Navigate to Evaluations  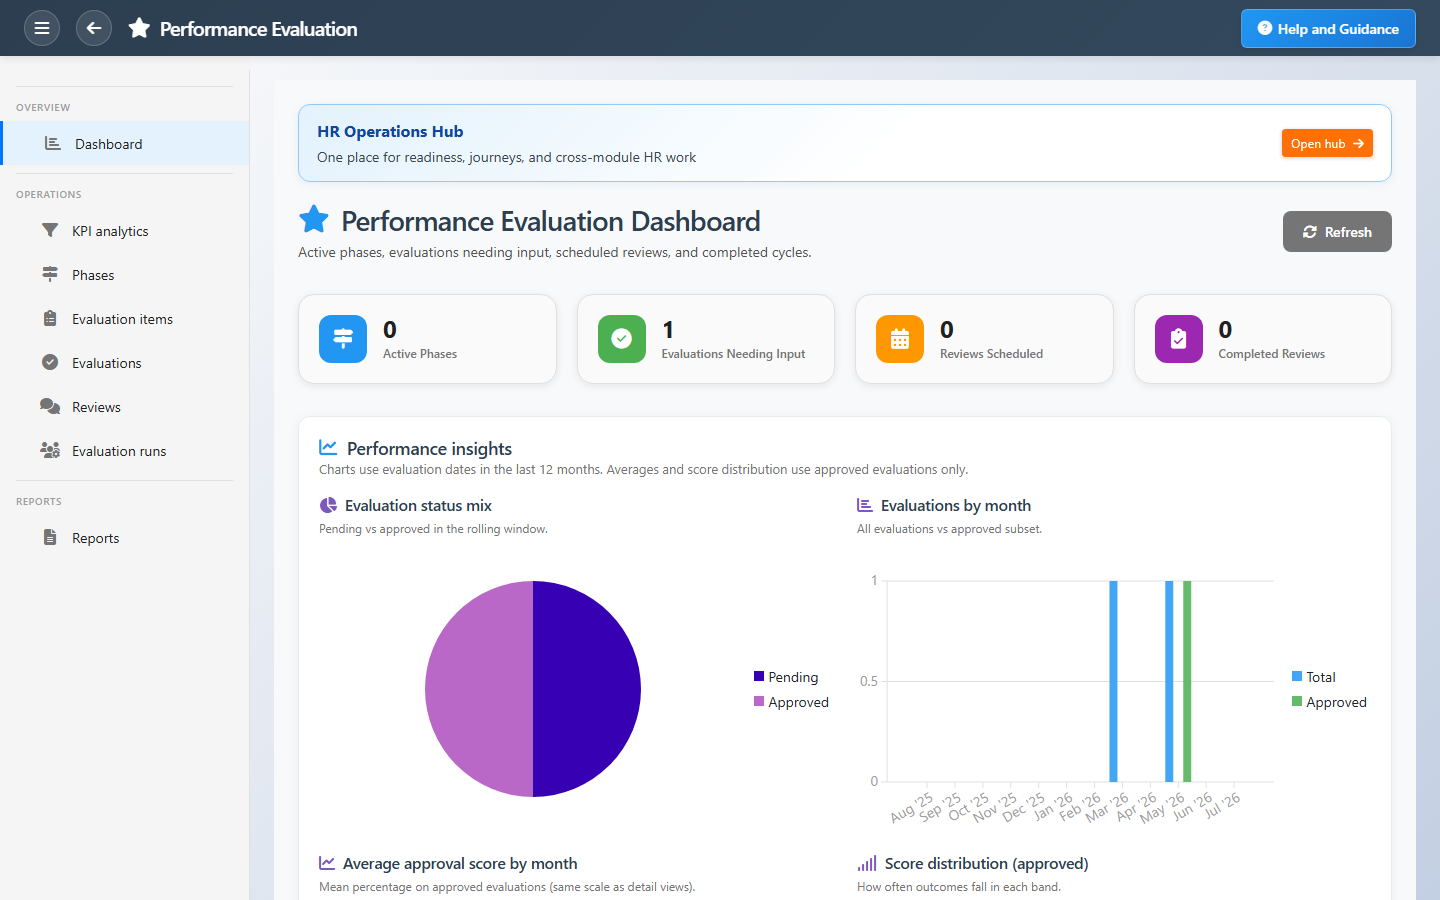(124, 363)
